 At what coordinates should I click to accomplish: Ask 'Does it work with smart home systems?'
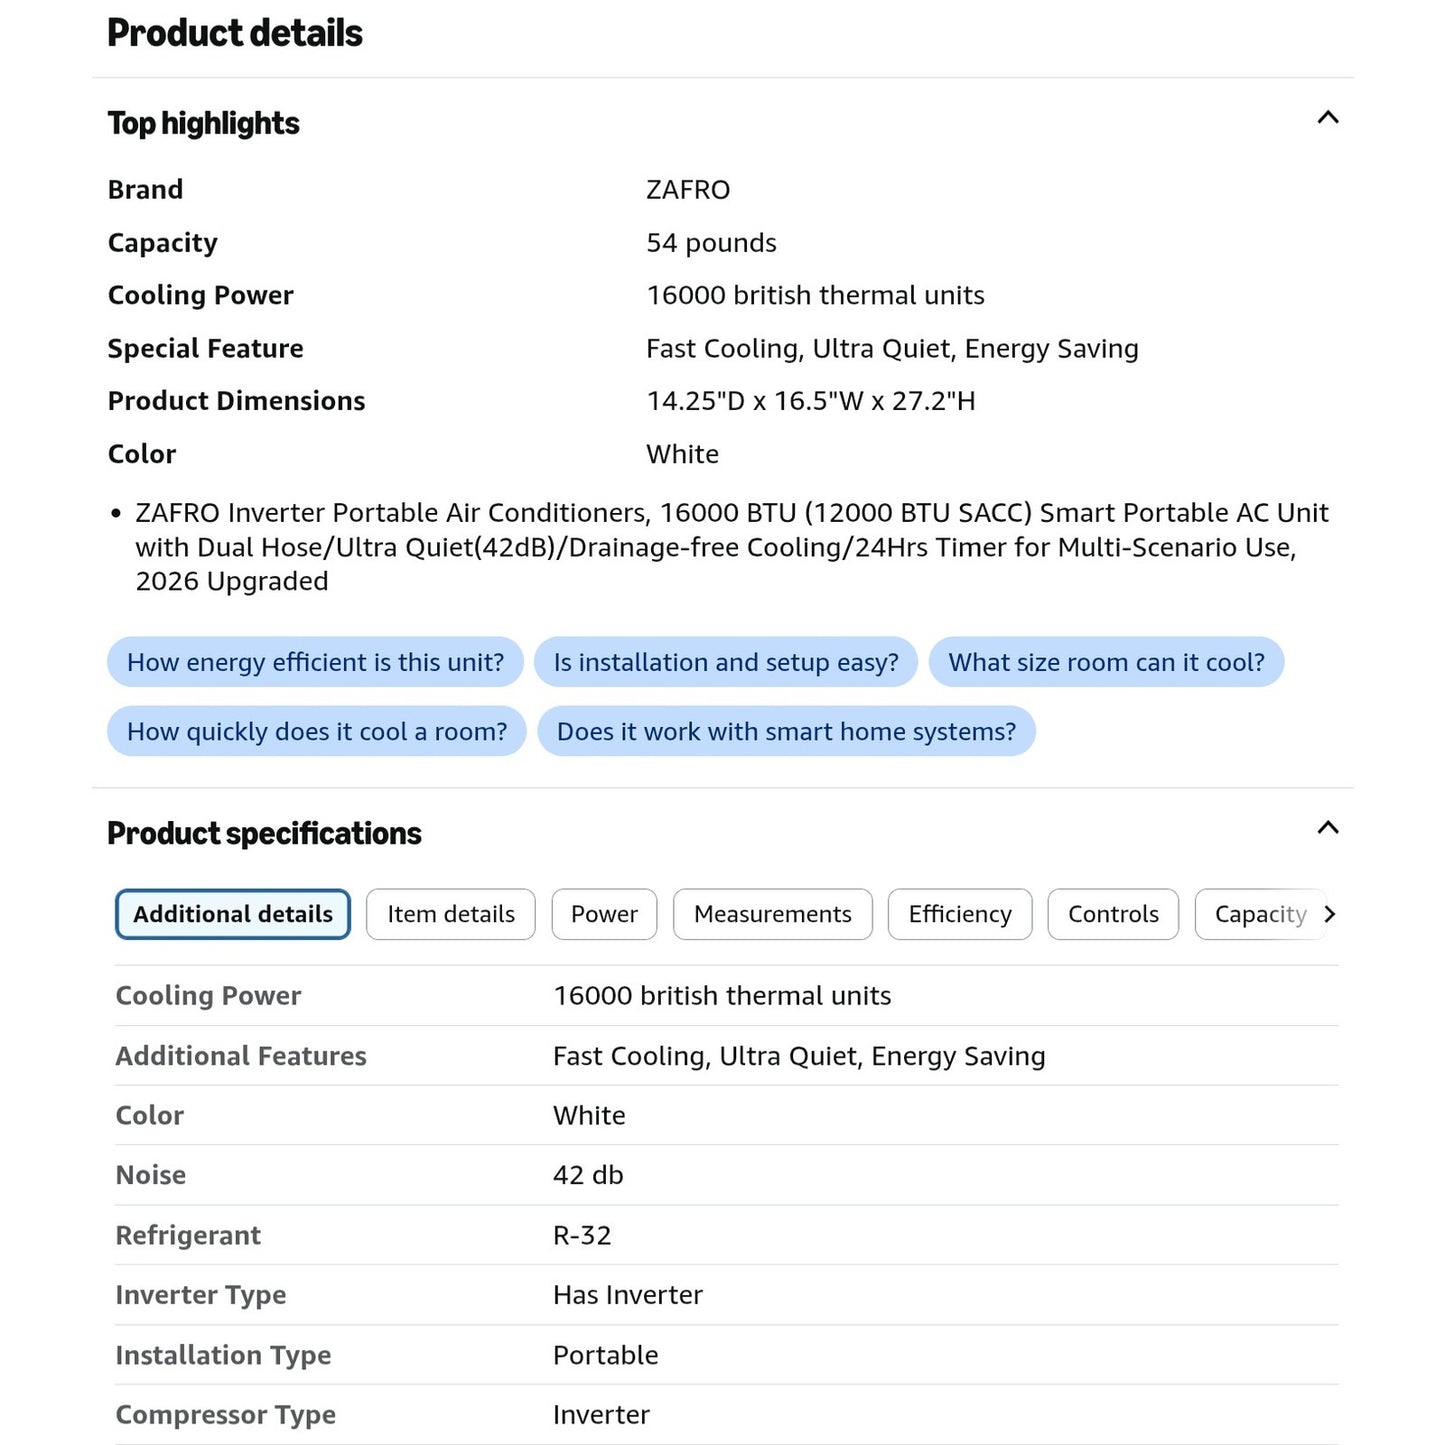786,731
